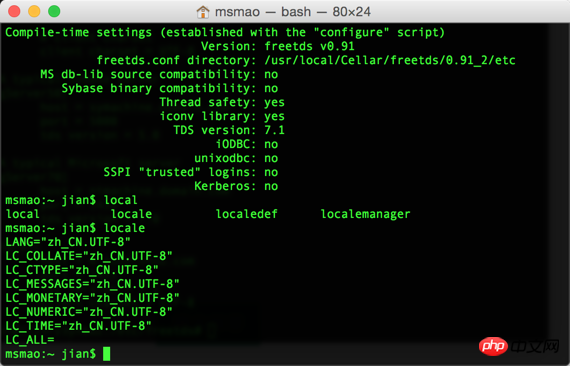
Task: Click the terminal cursor block at prompt
Action: (x=107, y=354)
